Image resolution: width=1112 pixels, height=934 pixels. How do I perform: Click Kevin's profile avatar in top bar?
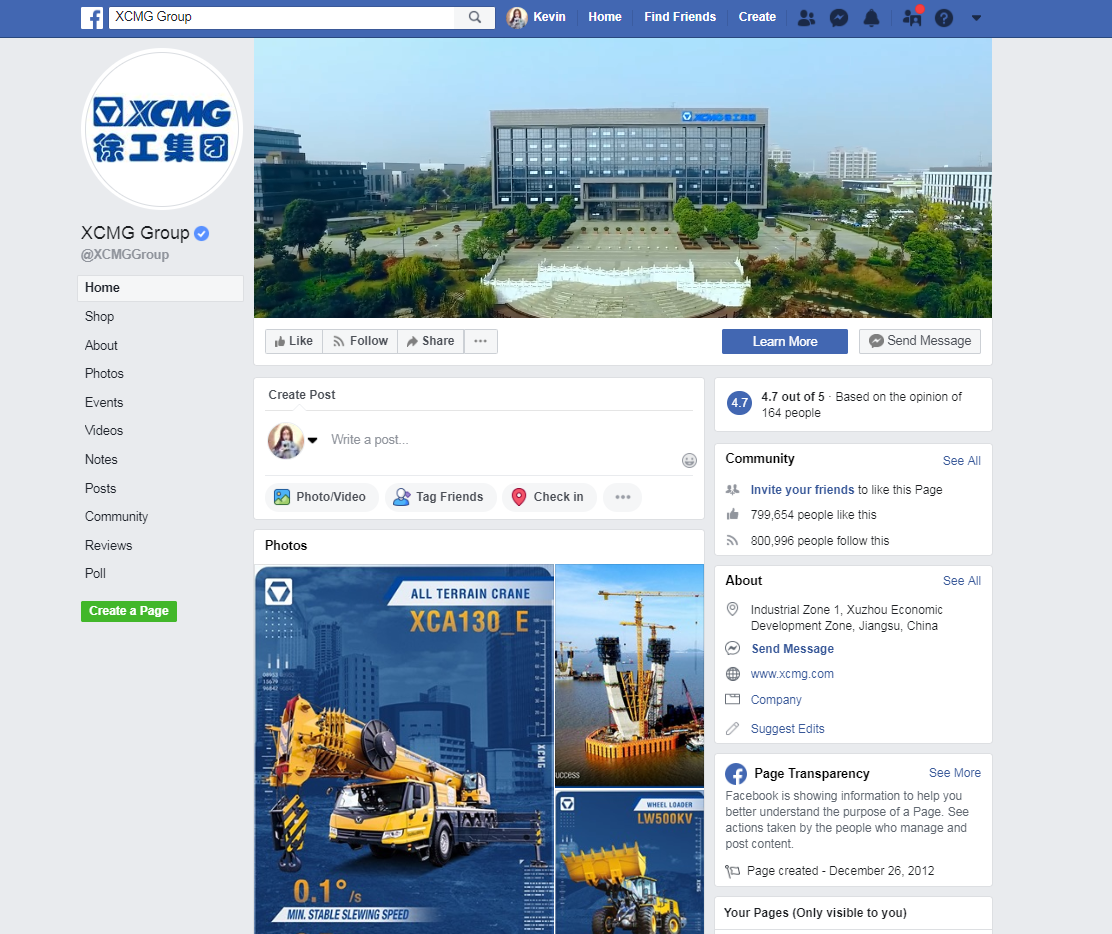tap(517, 17)
